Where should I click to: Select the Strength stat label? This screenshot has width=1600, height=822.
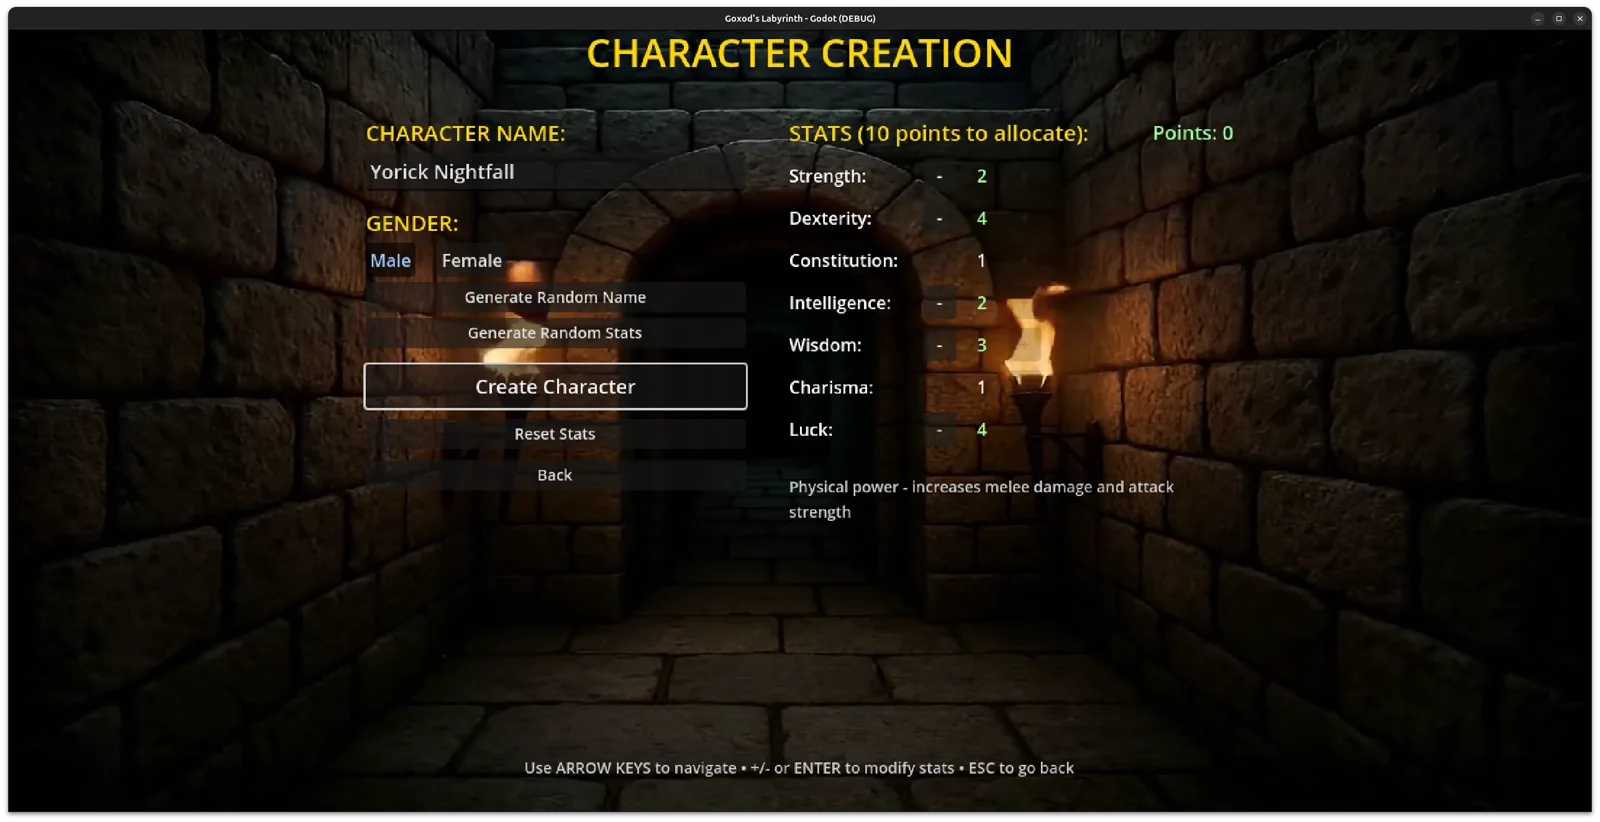(827, 177)
